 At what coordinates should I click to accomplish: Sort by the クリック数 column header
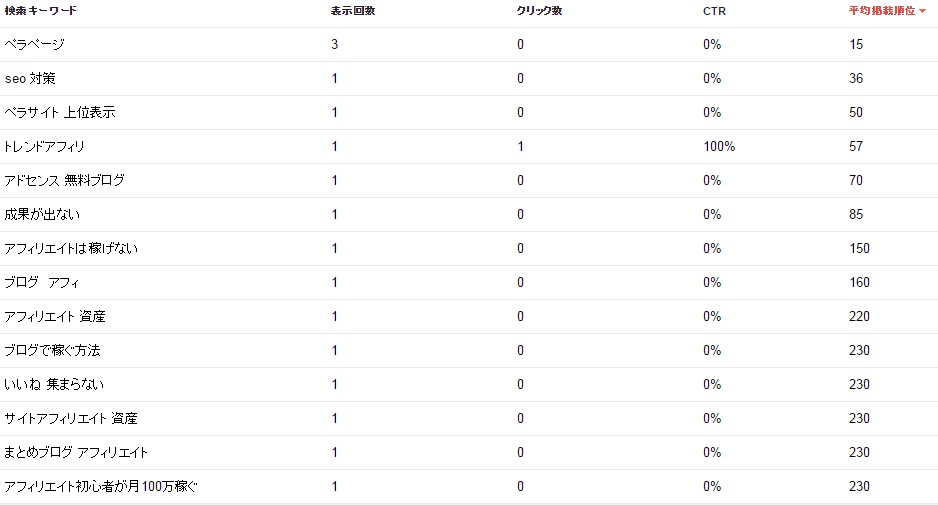tap(541, 10)
